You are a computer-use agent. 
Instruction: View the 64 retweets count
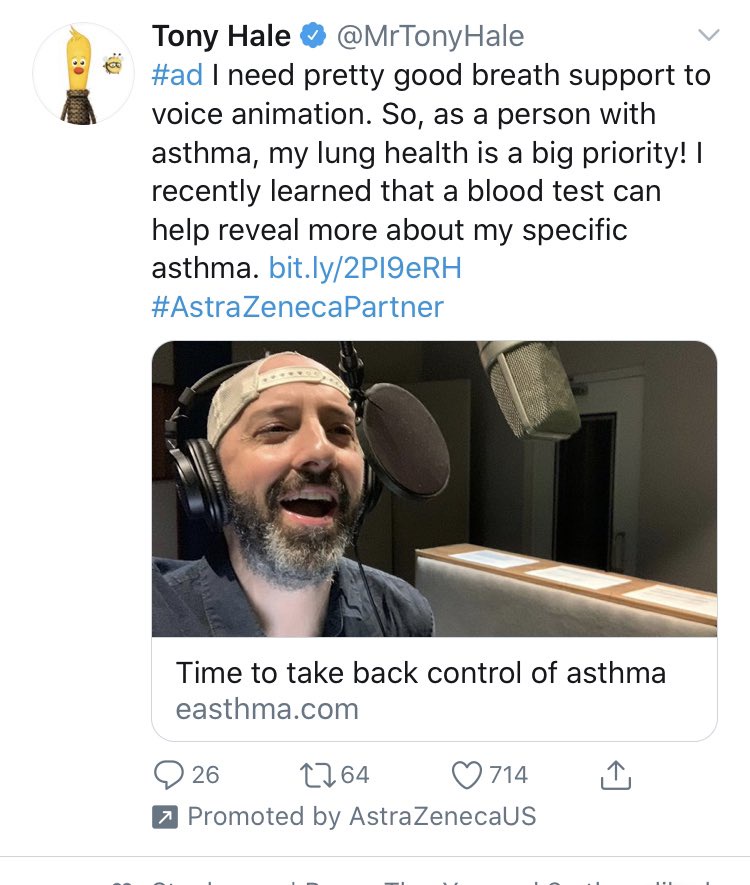354,774
